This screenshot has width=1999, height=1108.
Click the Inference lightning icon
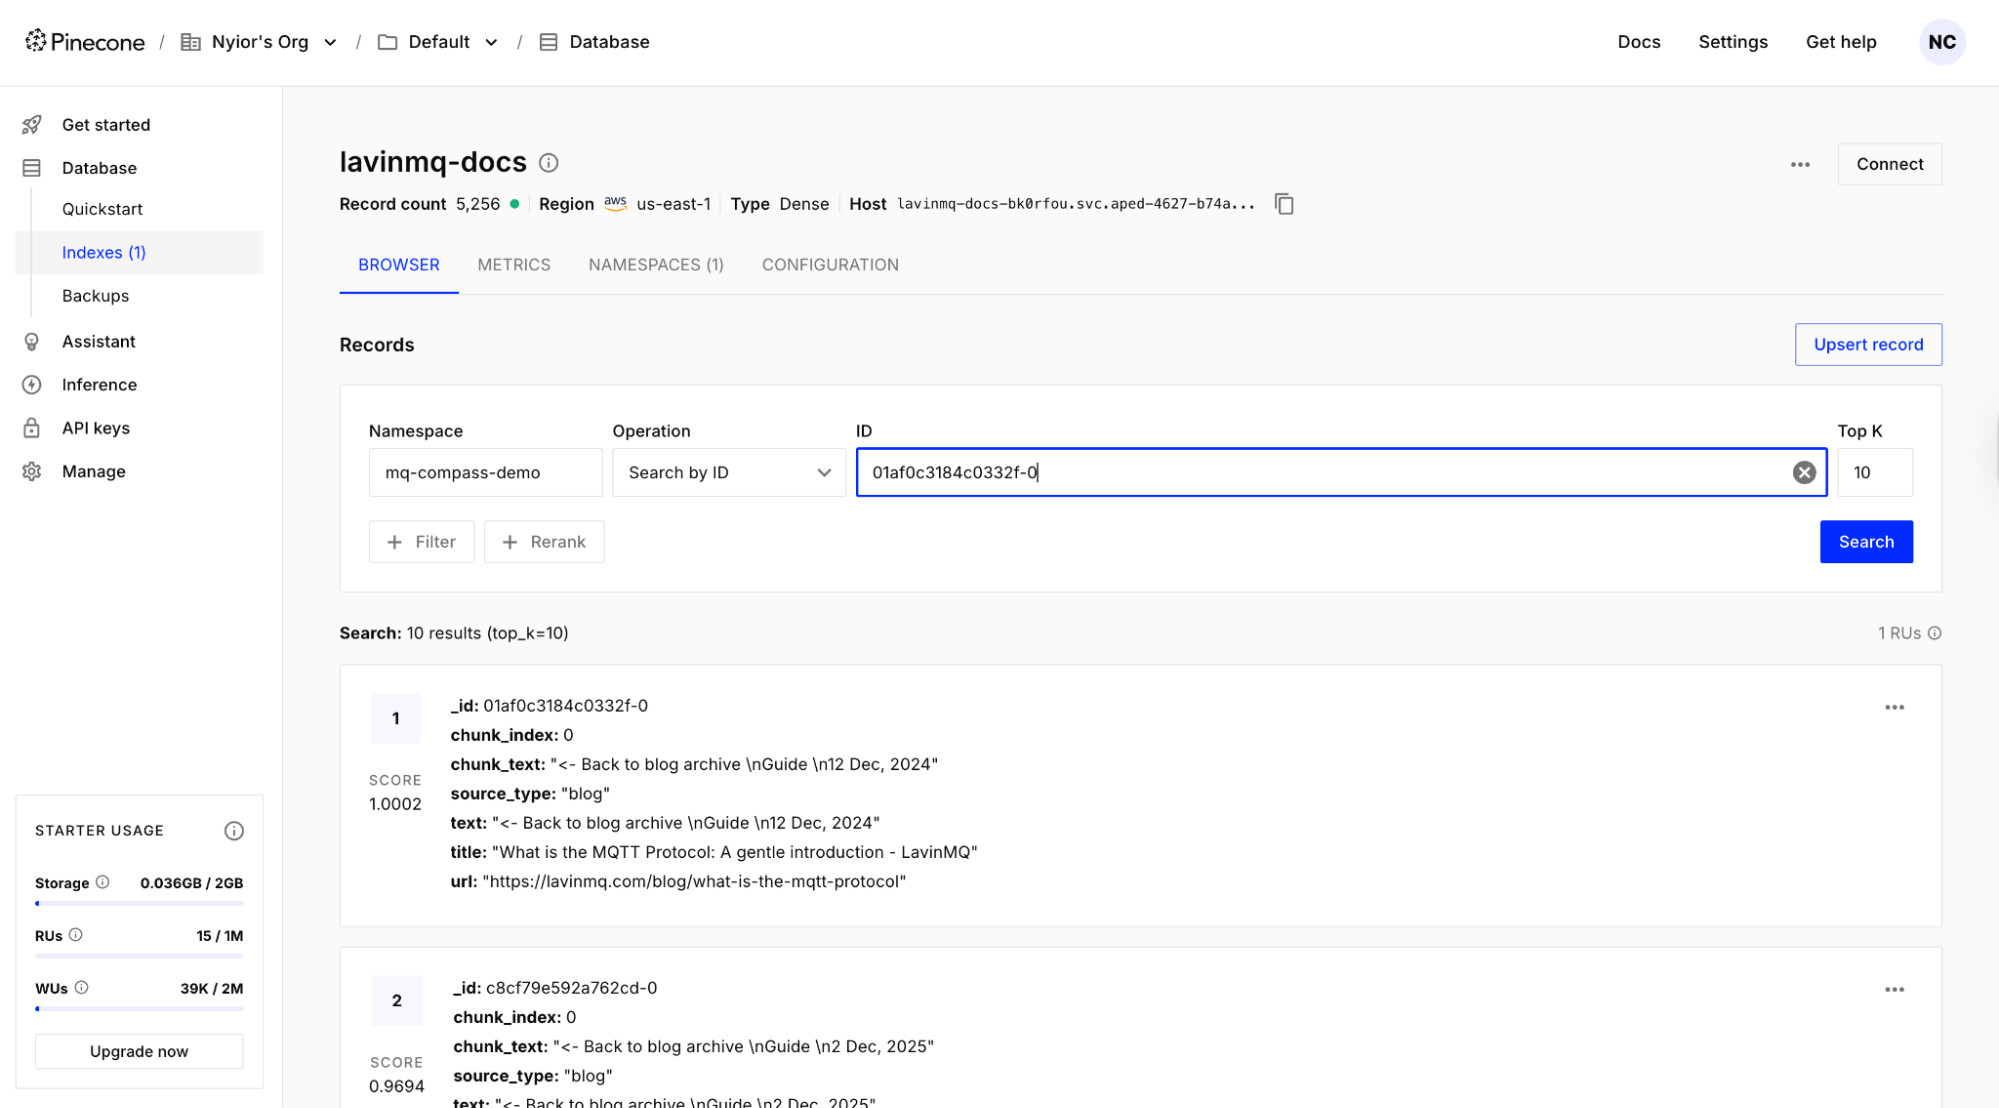[x=32, y=385]
